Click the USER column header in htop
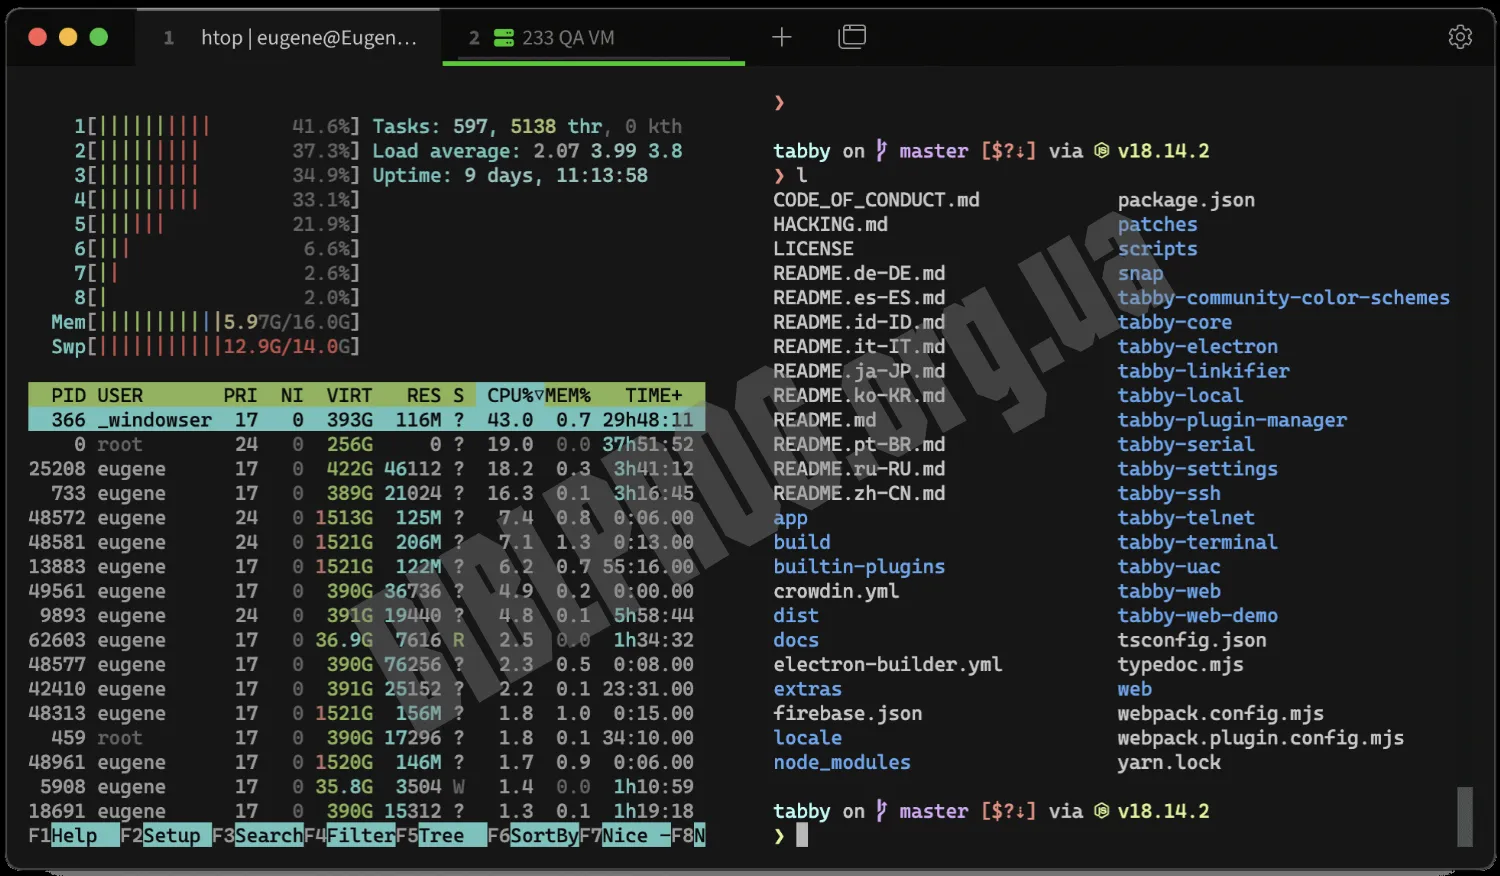This screenshot has height=876, width=1500. click(120, 395)
